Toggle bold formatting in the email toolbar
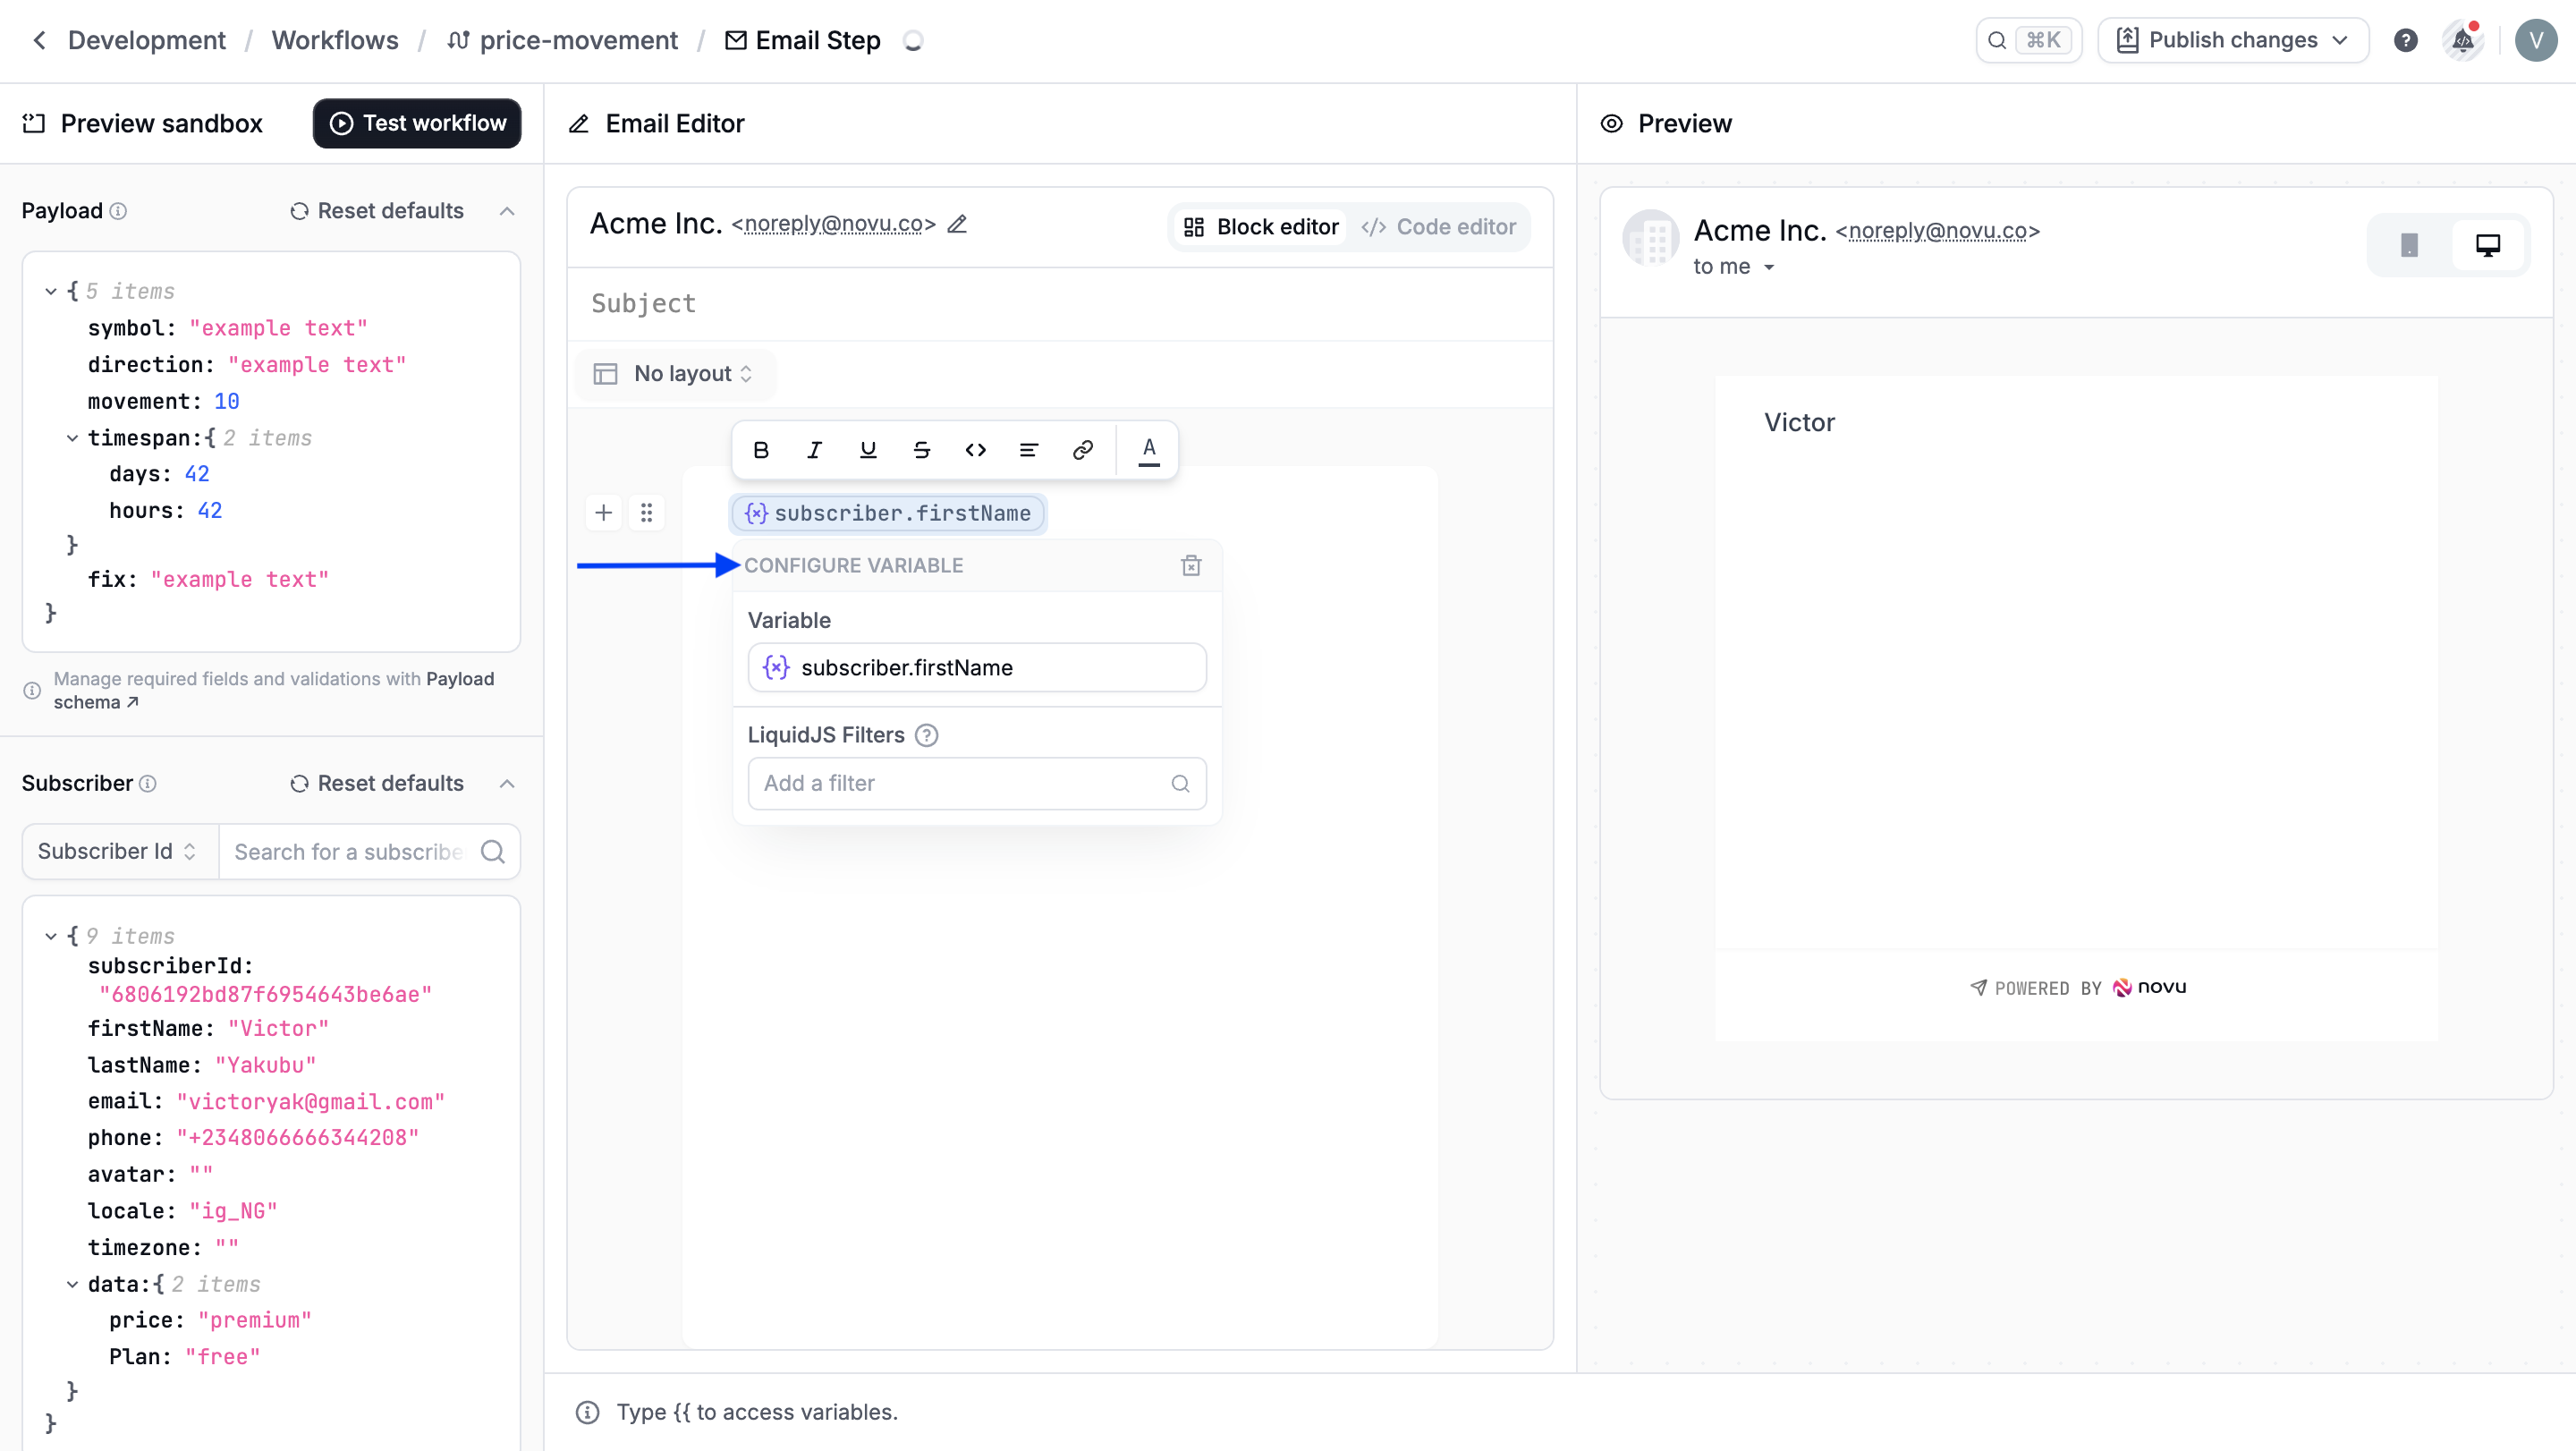Image resolution: width=2576 pixels, height=1451 pixels. 761,449
